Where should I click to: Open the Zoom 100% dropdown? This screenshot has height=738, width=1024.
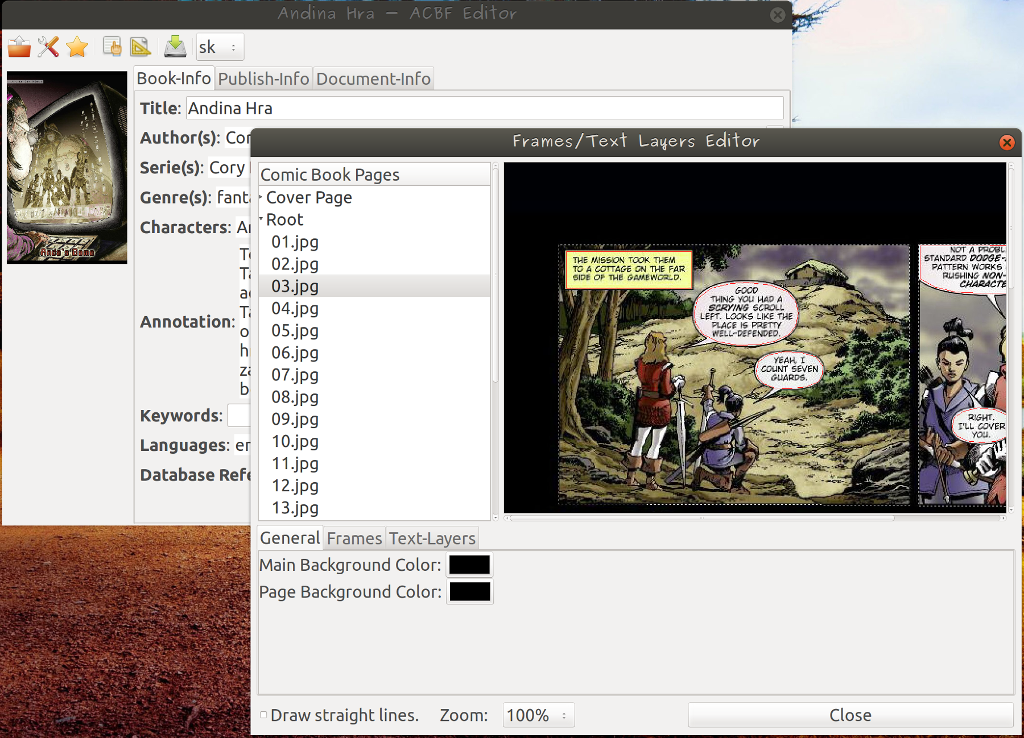coord(539,715)
